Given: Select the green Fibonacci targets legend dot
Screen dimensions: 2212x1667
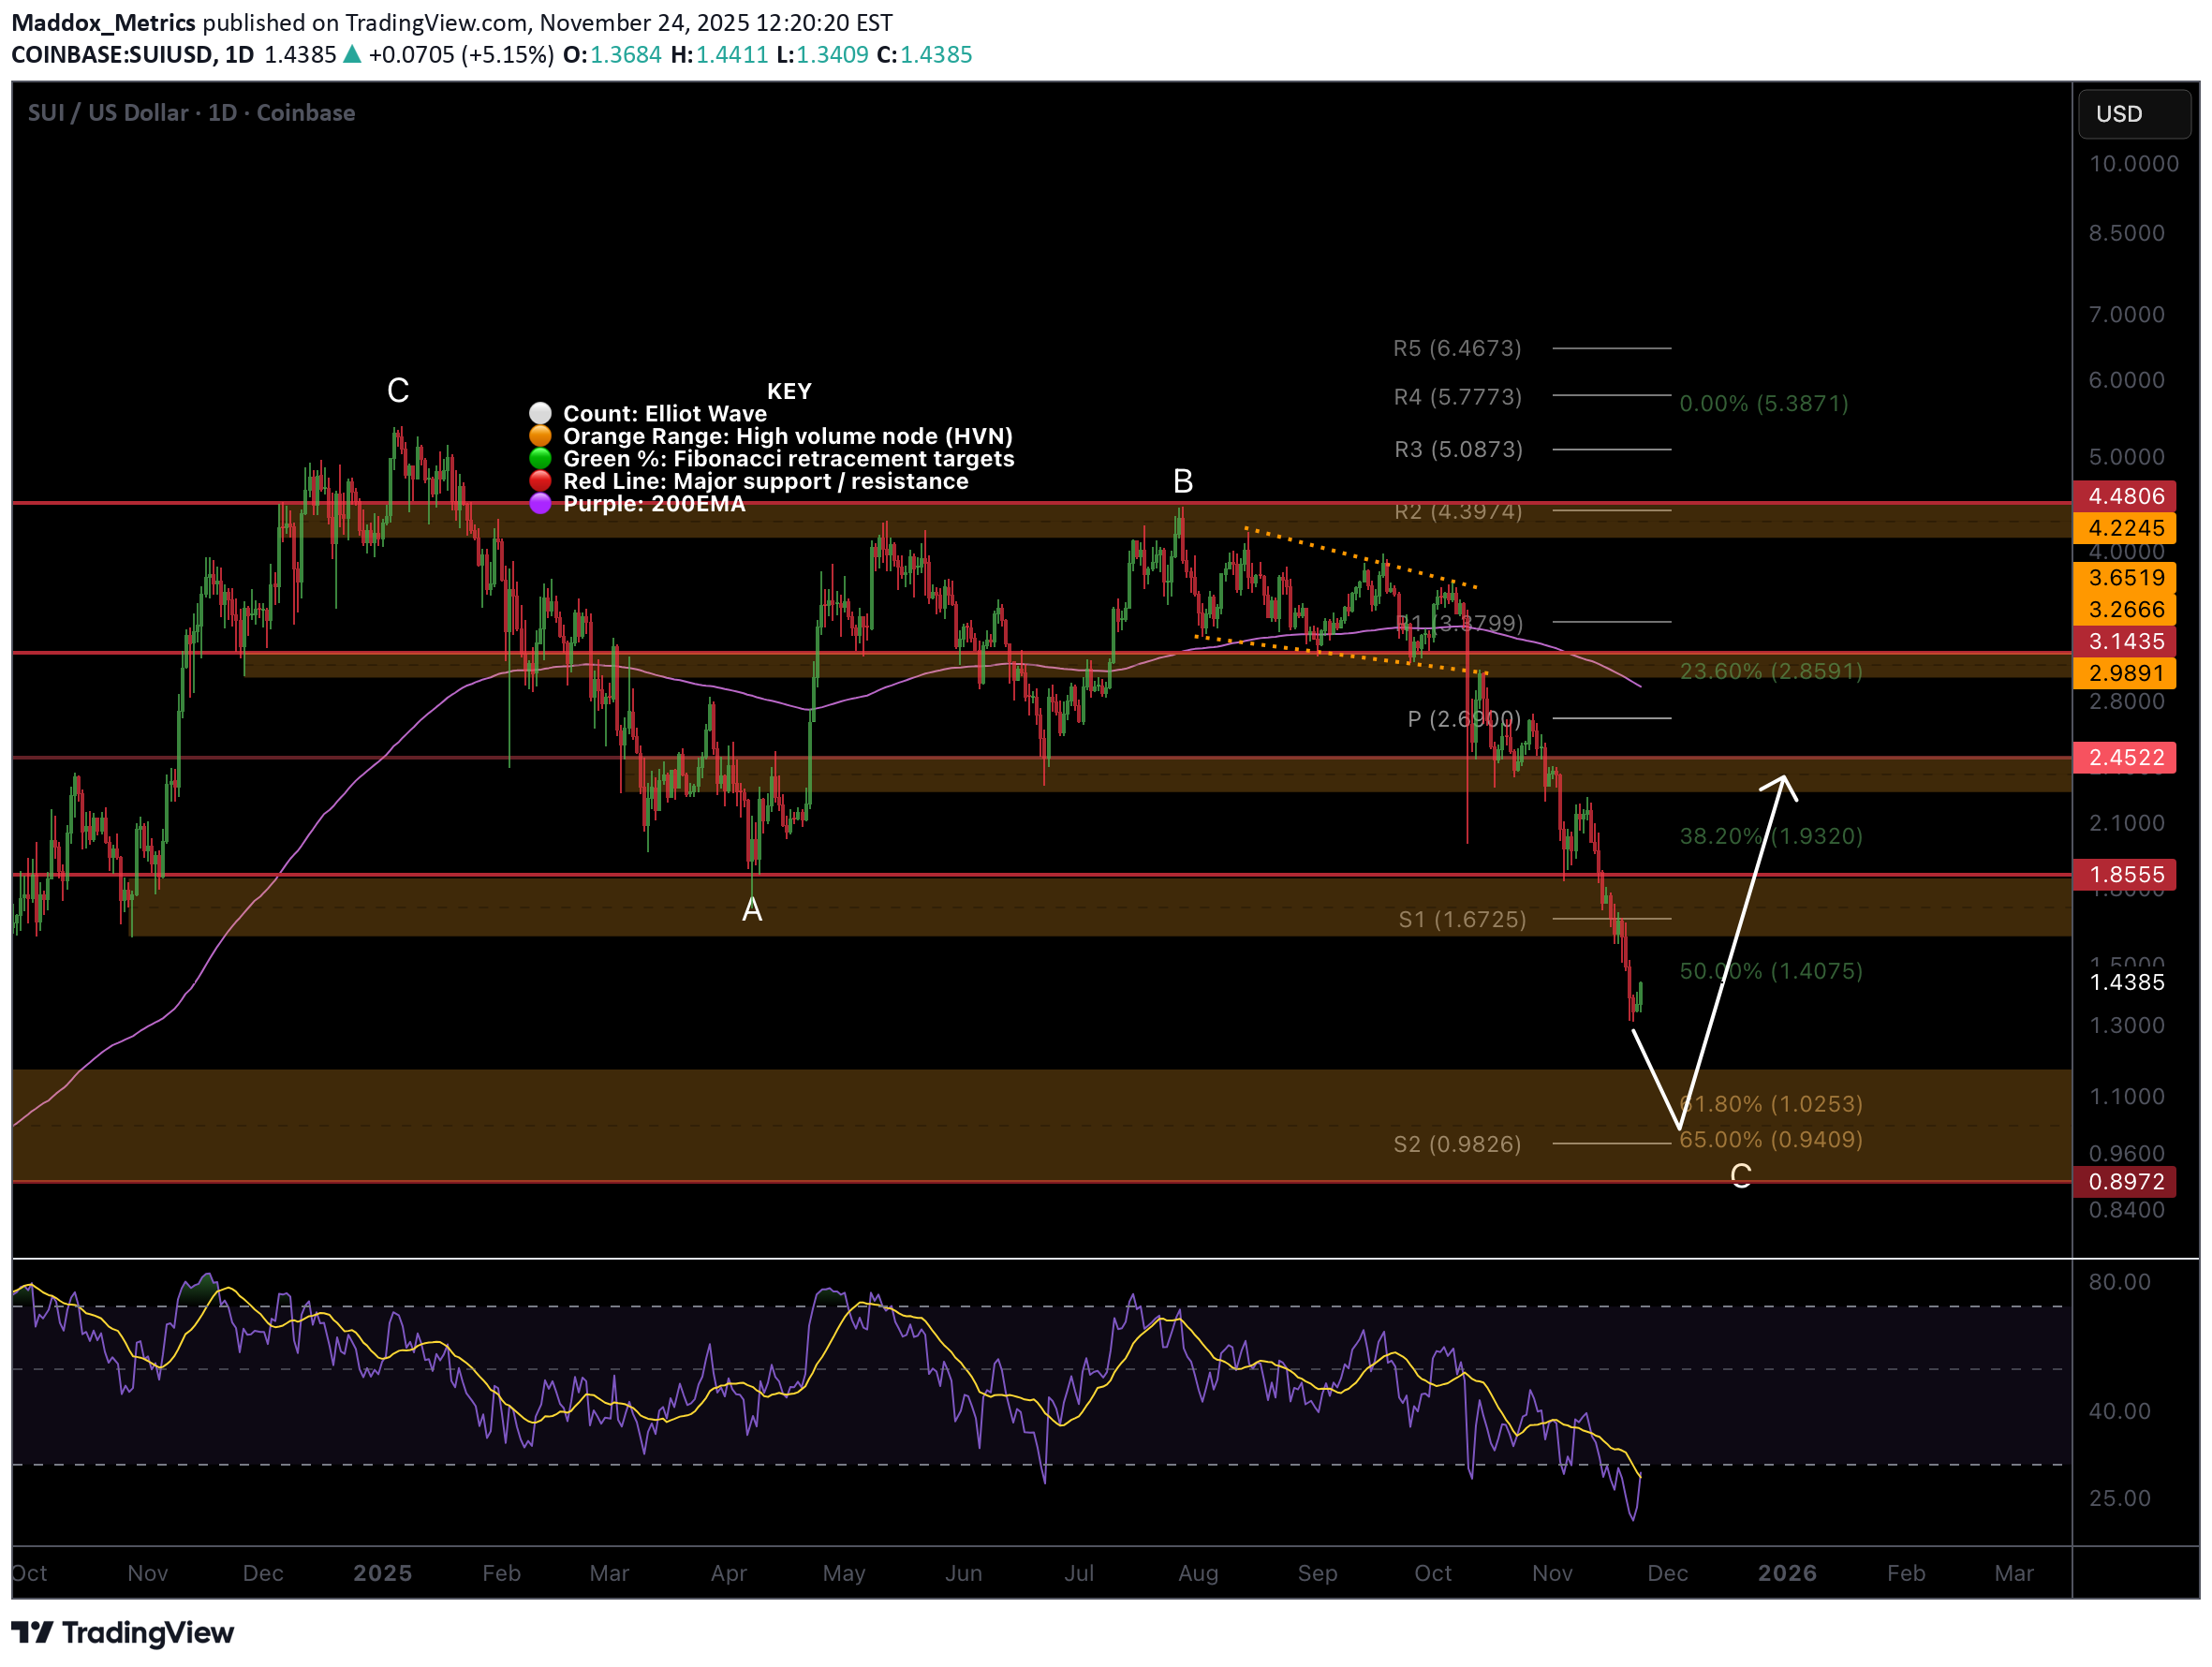Looking at the screenshot, I should coord(541,458).
